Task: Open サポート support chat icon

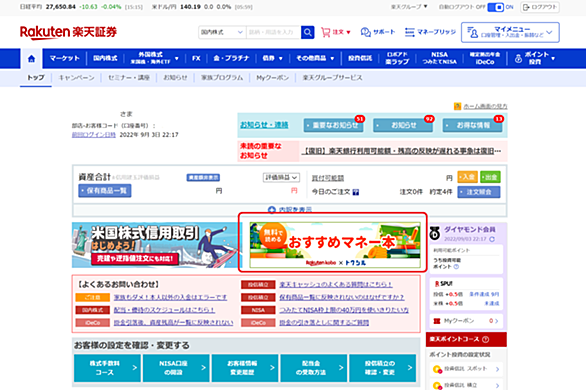Action: 366,32
